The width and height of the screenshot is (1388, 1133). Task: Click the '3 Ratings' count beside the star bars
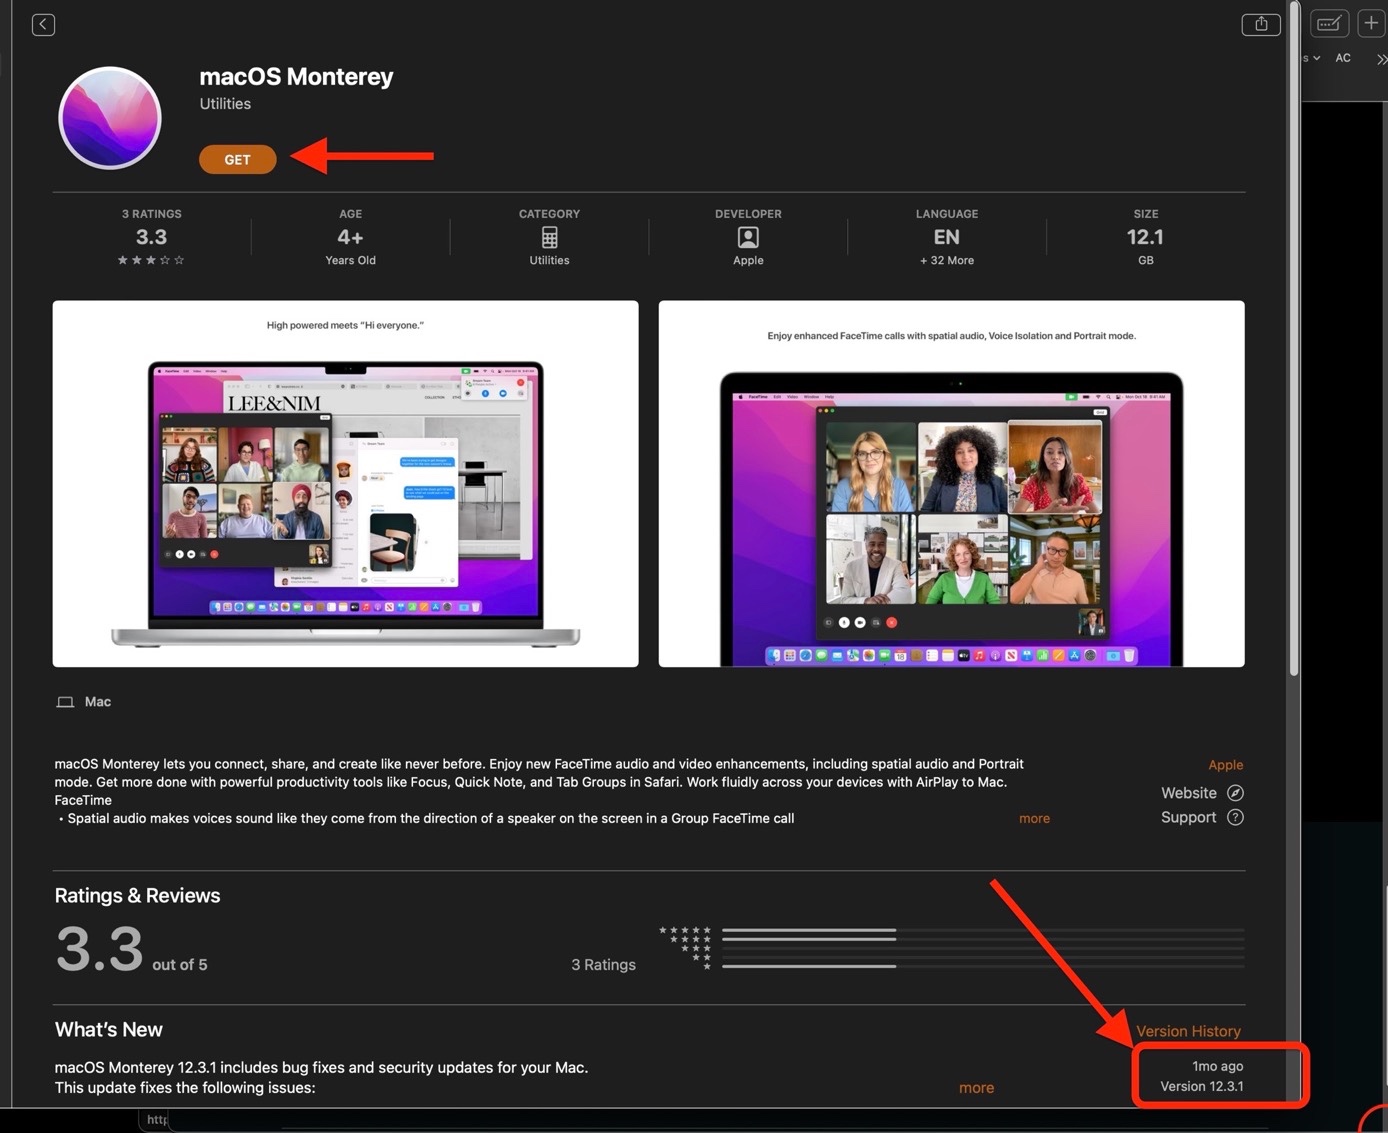603,965
